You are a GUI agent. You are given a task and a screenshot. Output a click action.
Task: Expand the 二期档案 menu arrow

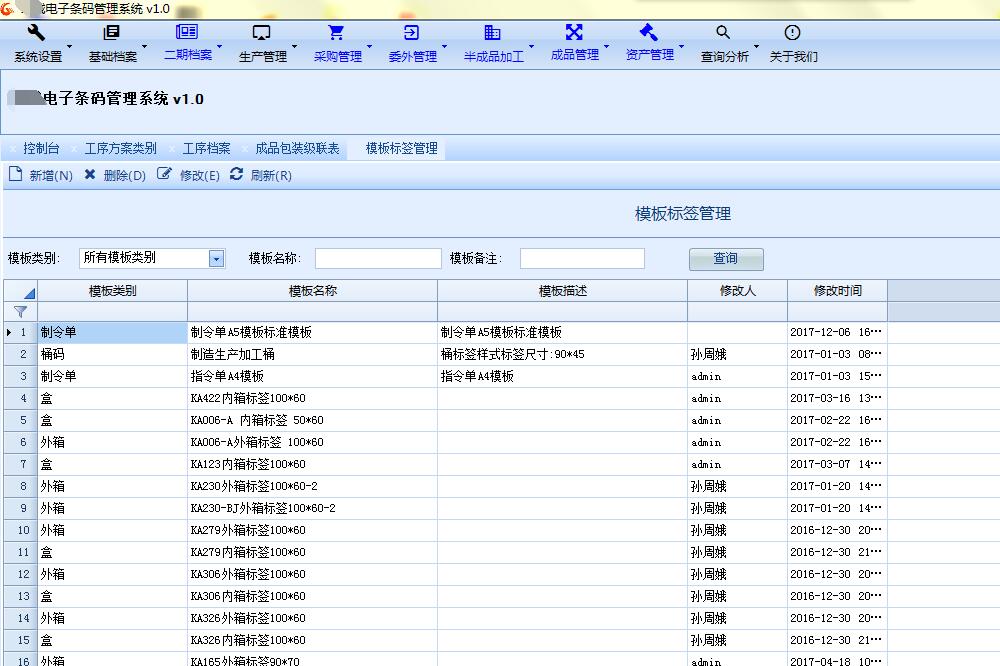pyautogui.click(x=219, y=47)
